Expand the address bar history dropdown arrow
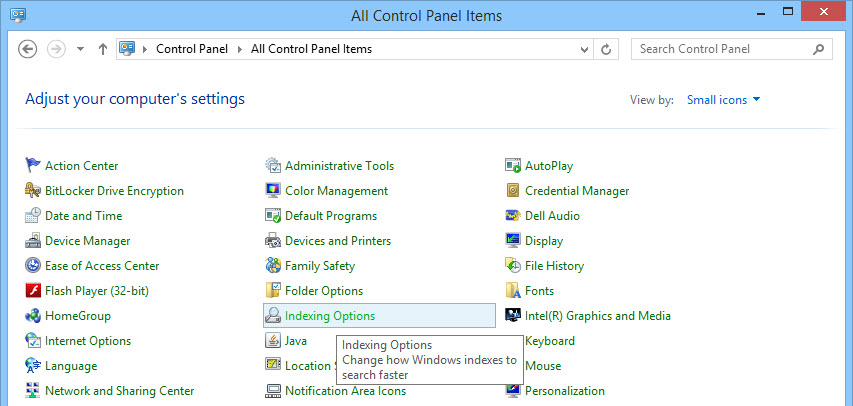 584,50
